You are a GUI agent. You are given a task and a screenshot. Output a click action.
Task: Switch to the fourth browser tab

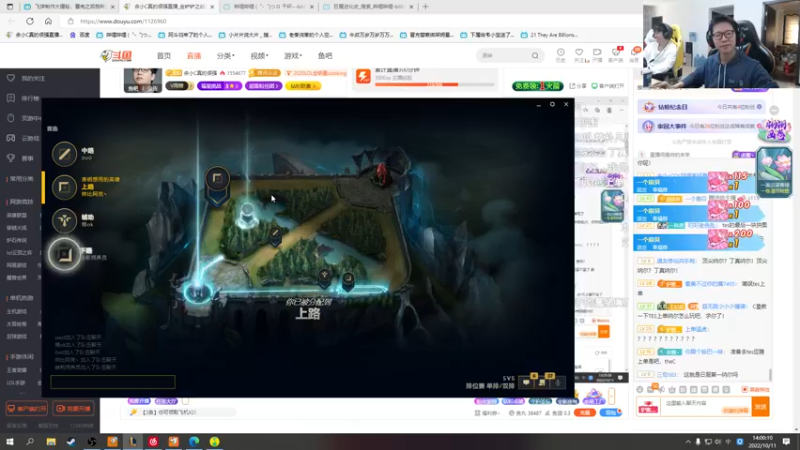[x=367, y=7]
